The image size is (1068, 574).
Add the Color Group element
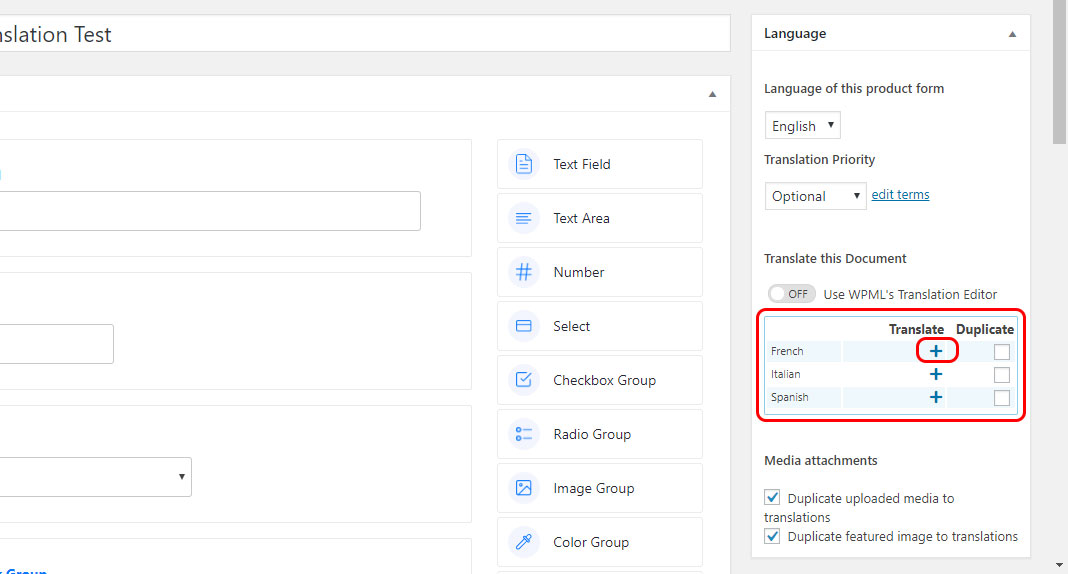(599, 542)
